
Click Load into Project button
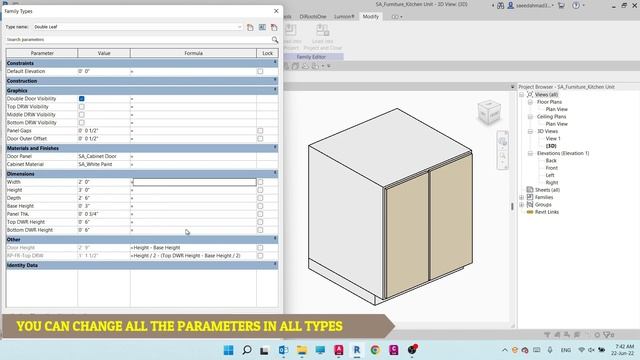292,38
